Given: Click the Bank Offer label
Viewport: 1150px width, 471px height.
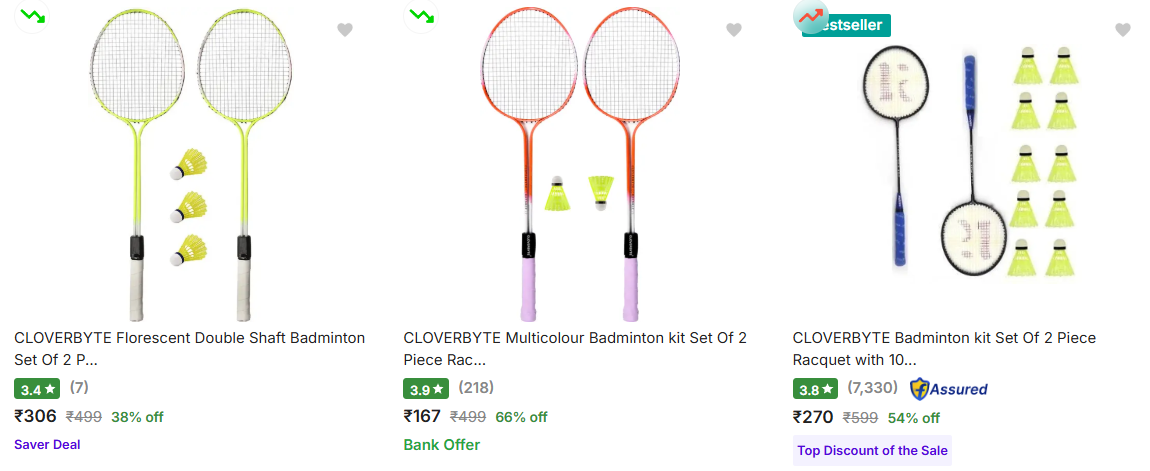Looking at the screenshot, I should coord(441,444).
